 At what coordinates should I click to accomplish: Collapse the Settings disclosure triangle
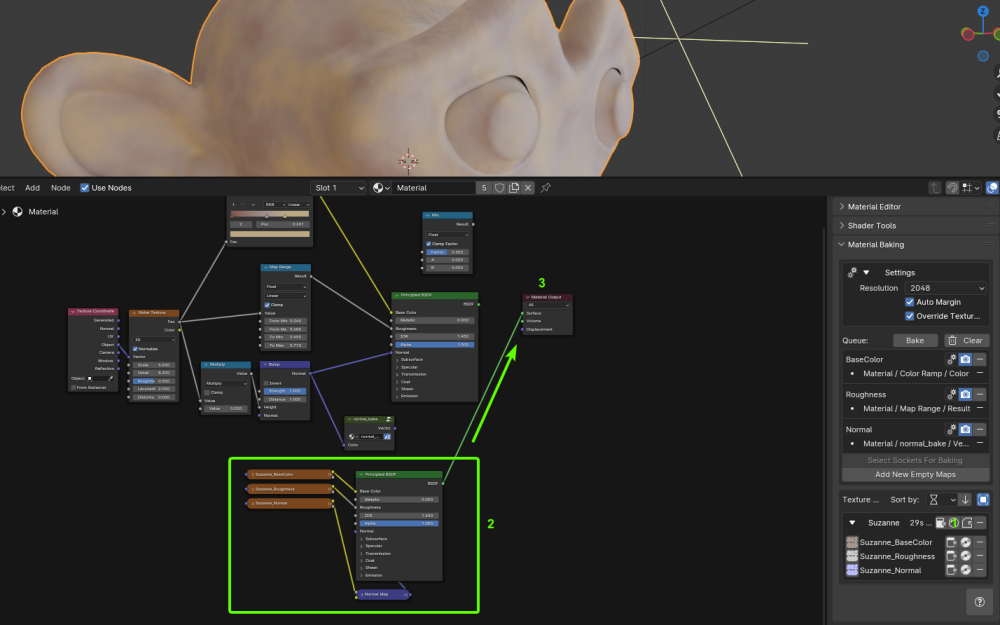[x=866, y=272]
